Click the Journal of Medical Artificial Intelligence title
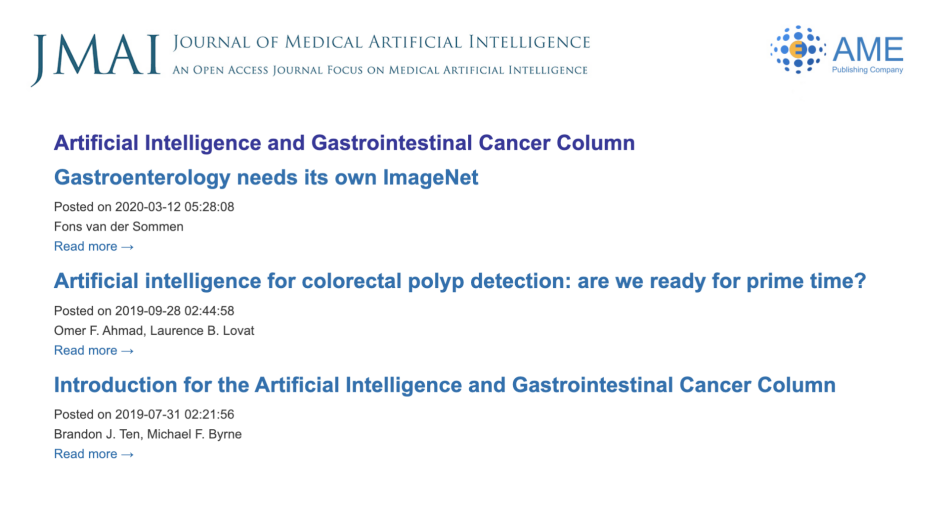This screenshot has height=529, width=947. tap(381, 42)
